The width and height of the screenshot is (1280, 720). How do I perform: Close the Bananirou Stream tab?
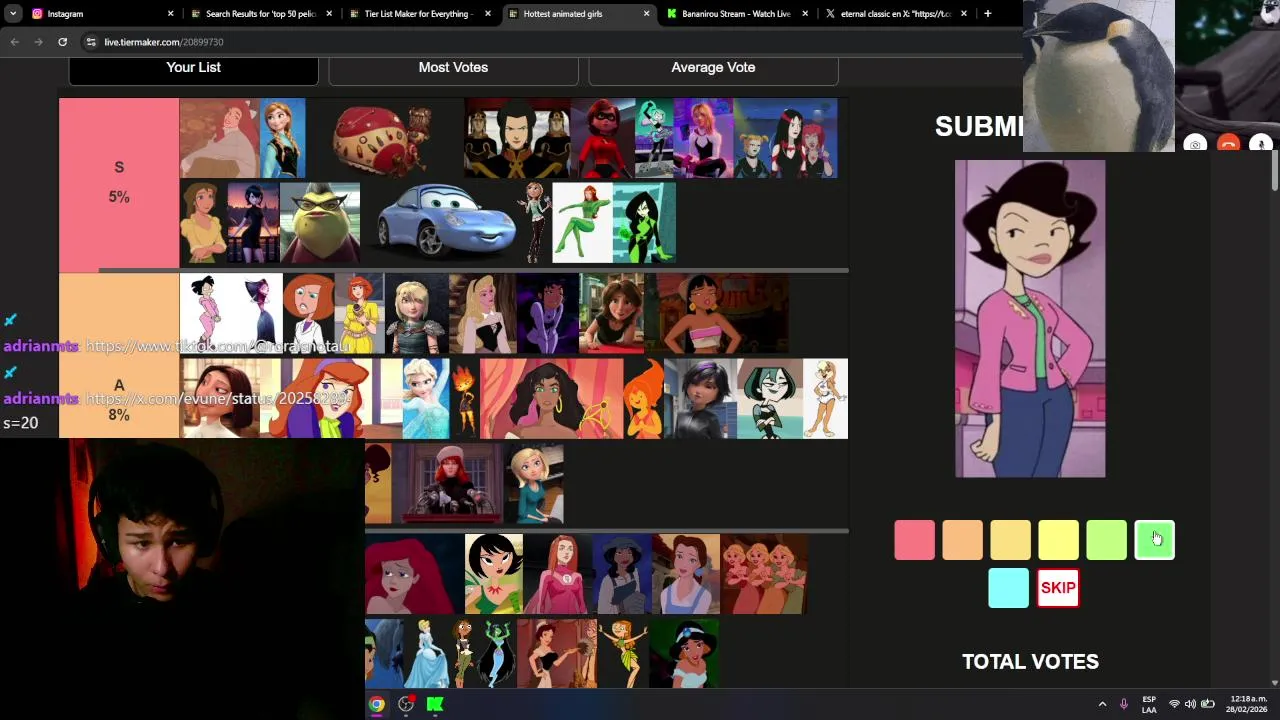pyautogui.click(x=806, y=14)
